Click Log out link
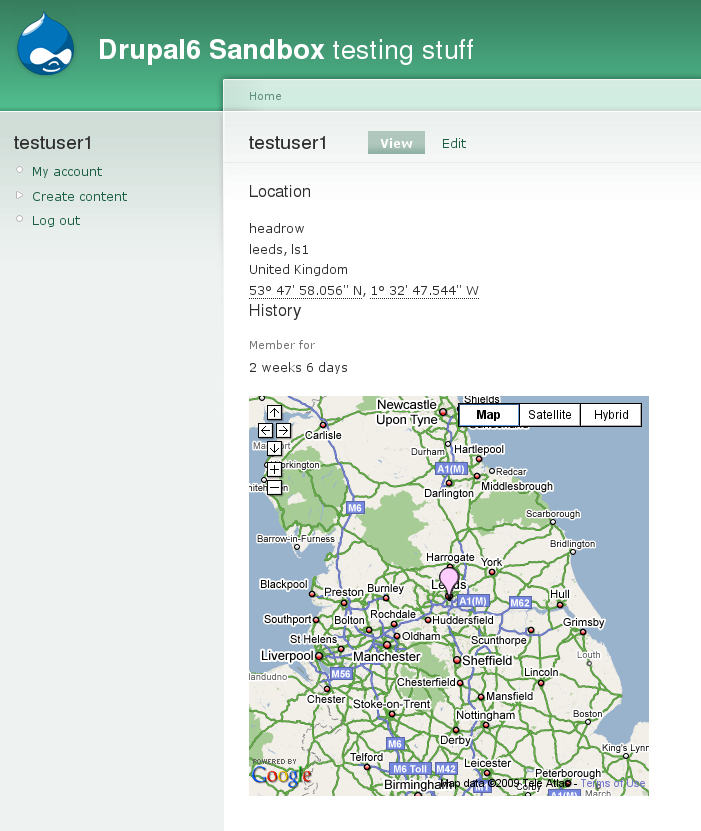701x831 pixels. click(56, 220)
